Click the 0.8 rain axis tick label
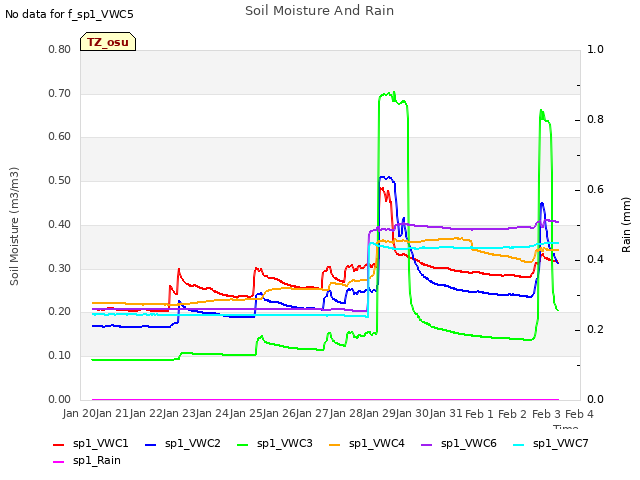Screen dimensions: 640x480 (x=595, y=120)
